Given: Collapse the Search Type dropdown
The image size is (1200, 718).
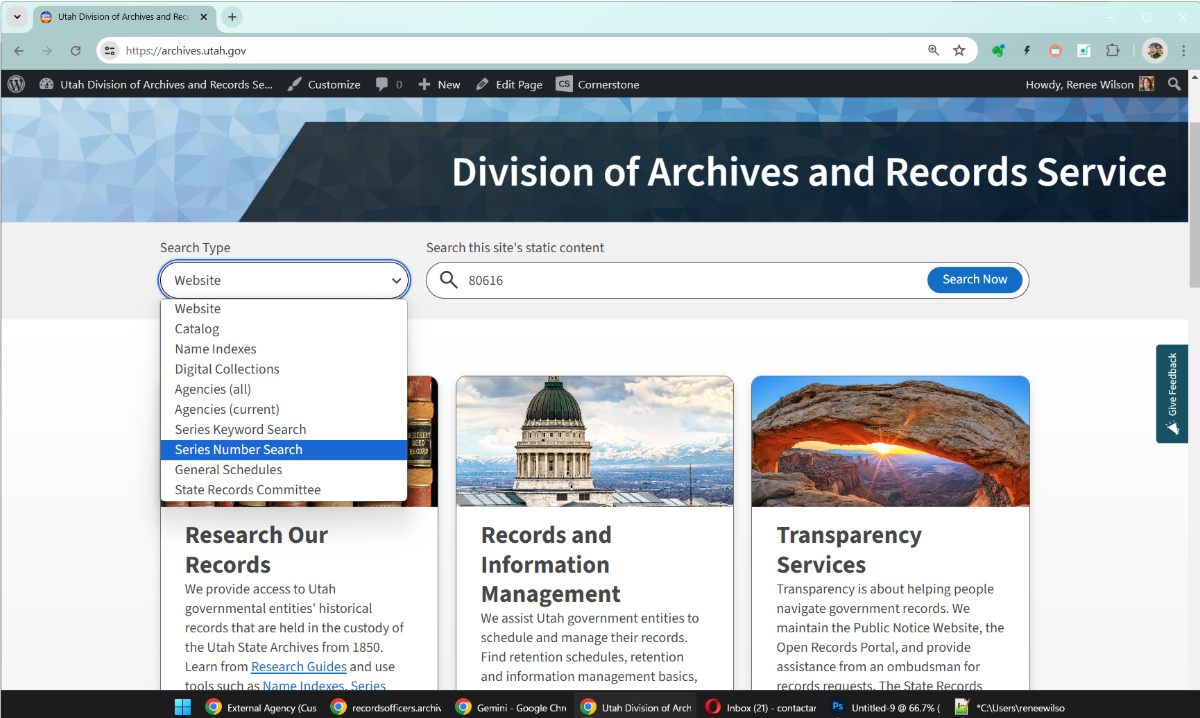Looking at the screenshot, I should point(396,280).
